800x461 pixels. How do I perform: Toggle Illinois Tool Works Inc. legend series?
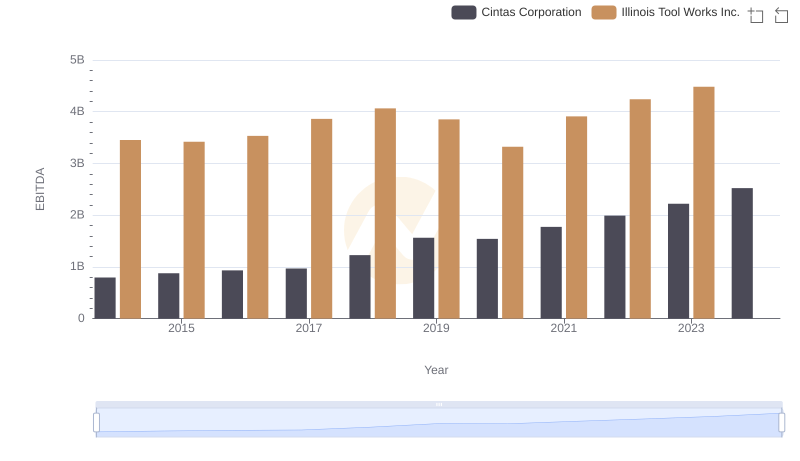click(666, 12)
